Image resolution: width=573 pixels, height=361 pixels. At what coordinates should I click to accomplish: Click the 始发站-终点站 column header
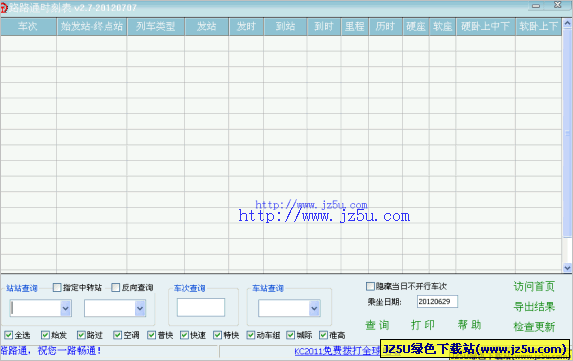click(x=92, y=26)
